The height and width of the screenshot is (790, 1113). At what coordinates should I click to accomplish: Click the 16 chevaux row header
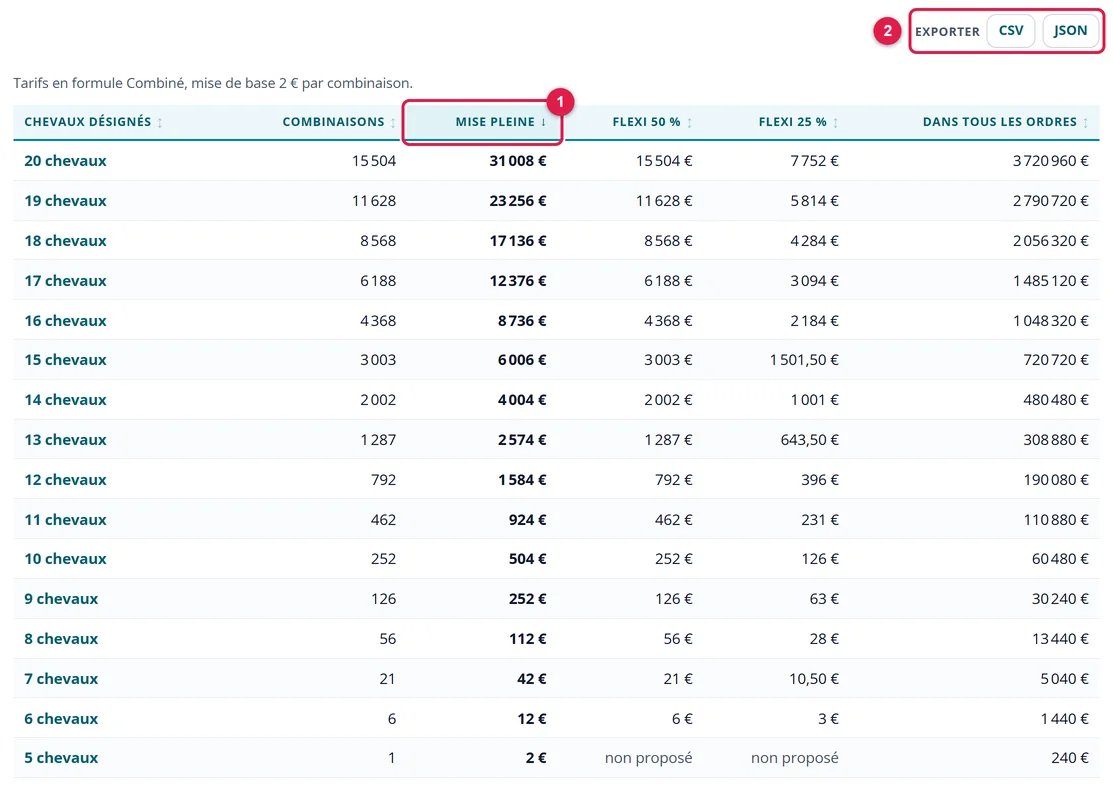pyautogui.click(x=65, y=321)
